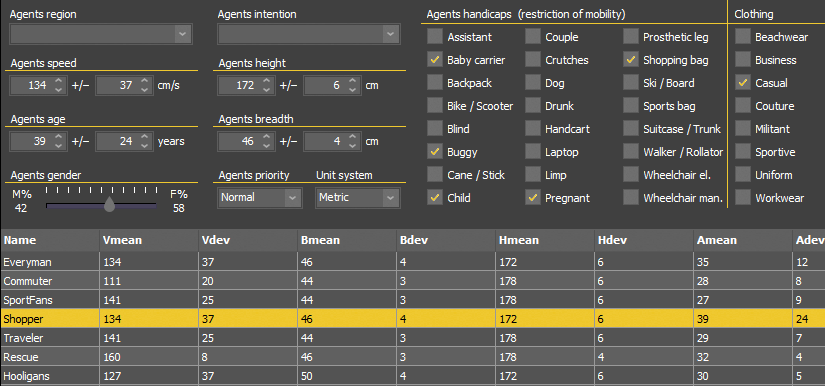
Task: Increase agents age mean with up arrow
Action: pos(58,137)
